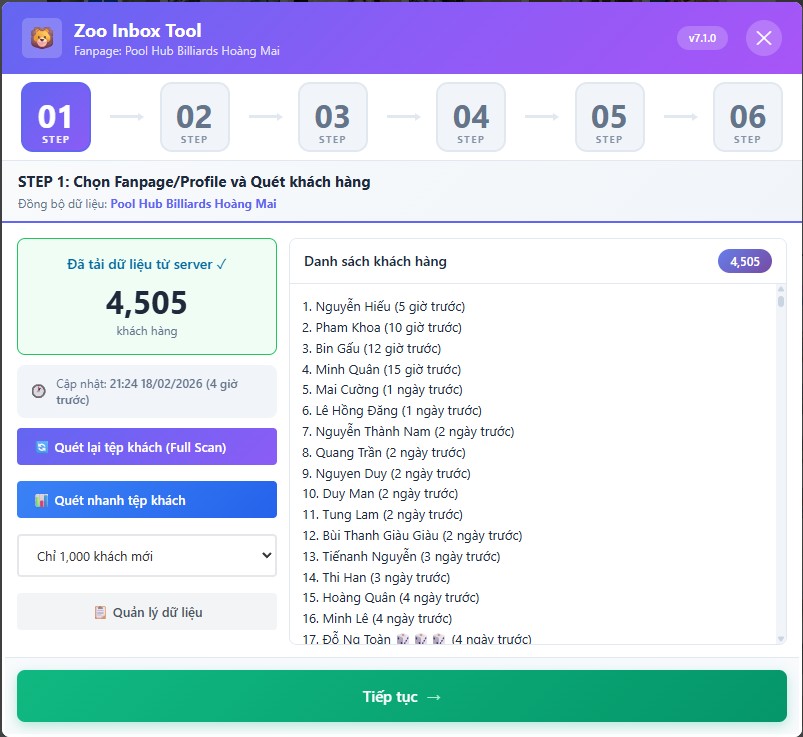Click the v7.1.0 version badge
803x737 pixels.
click(702, 38)
